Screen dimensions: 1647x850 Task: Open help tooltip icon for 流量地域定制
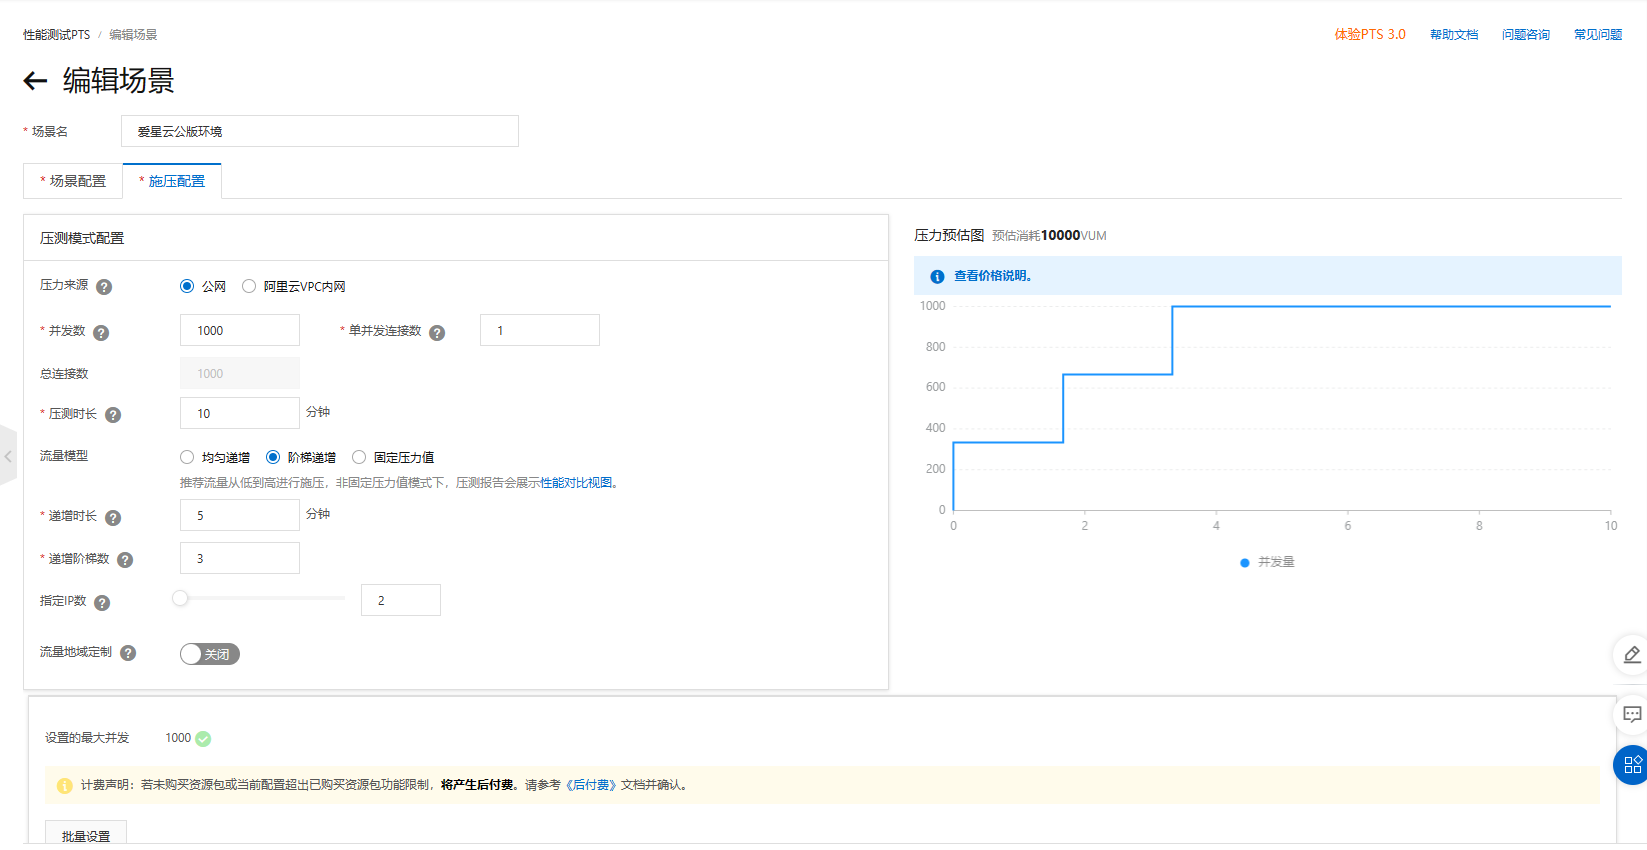128,653
